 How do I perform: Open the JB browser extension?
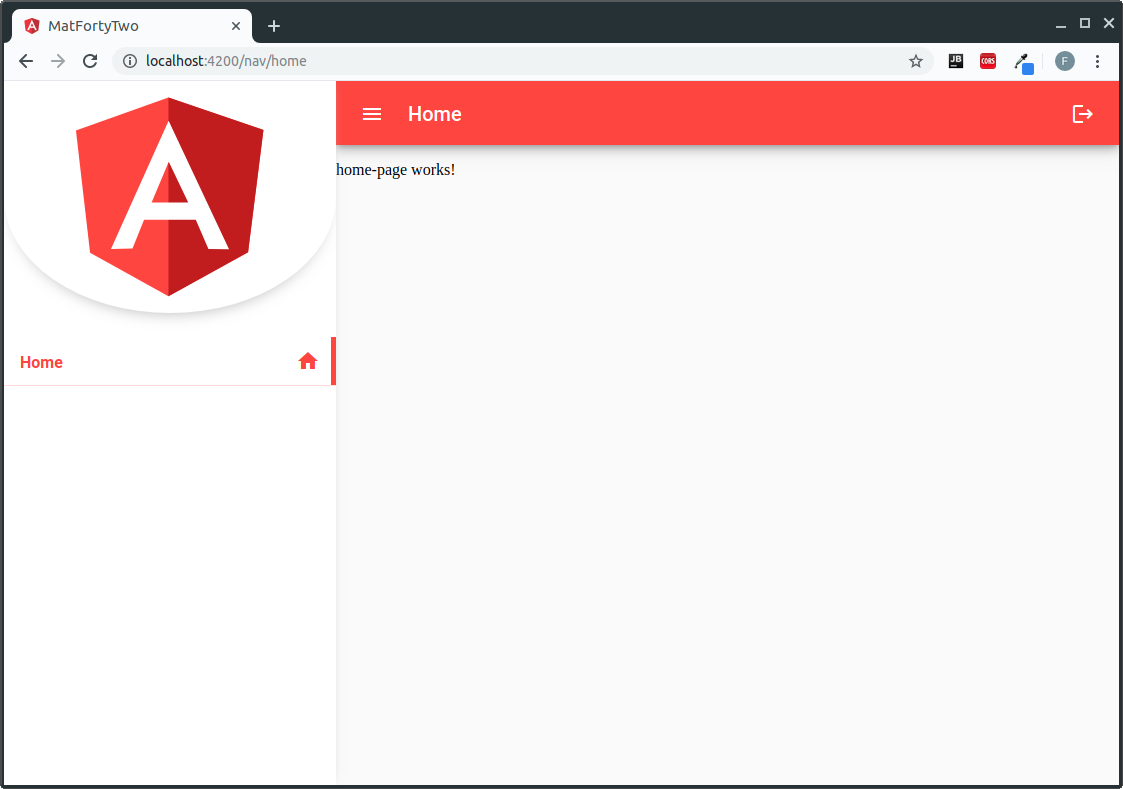point(956,61)
